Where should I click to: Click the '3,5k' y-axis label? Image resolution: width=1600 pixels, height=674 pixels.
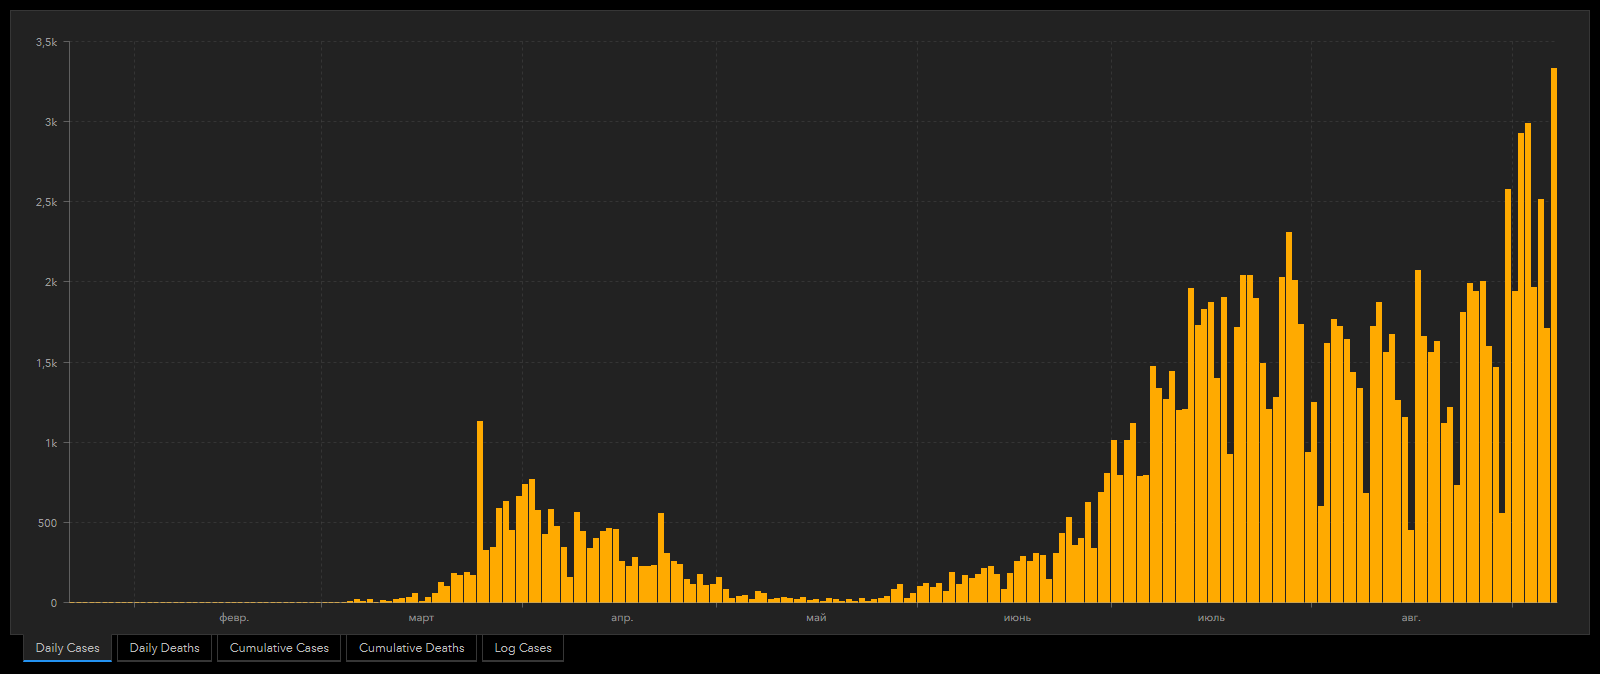(x=46, y=42)
